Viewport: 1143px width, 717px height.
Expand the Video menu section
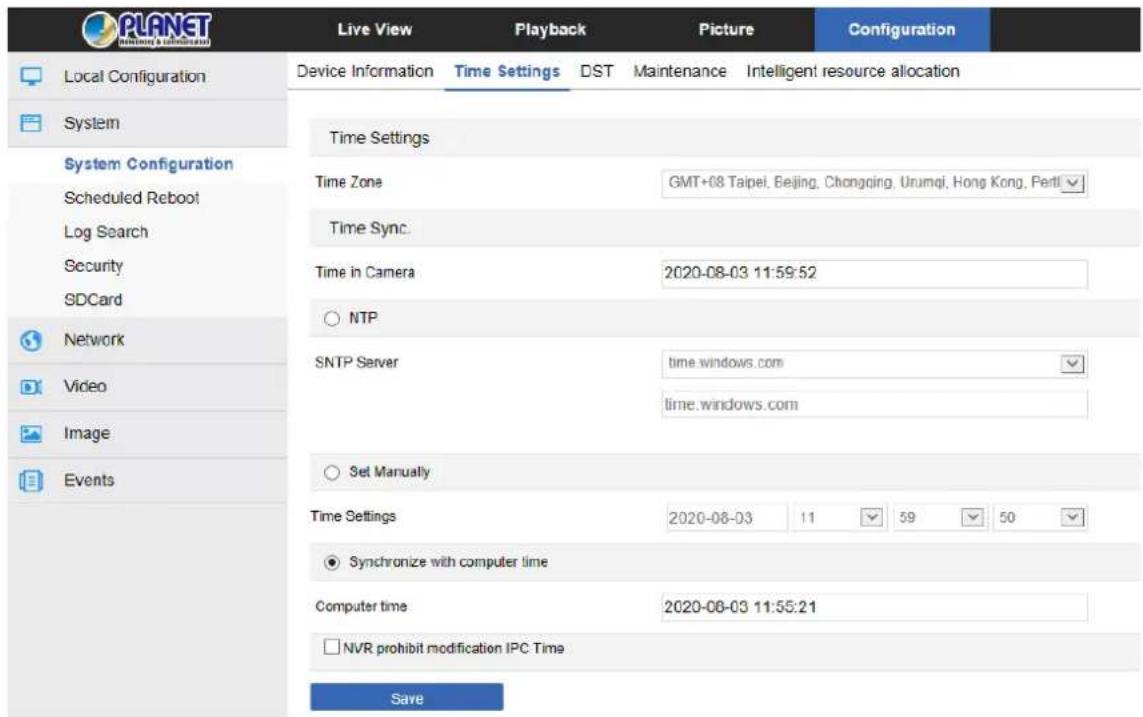coord(147,387)
